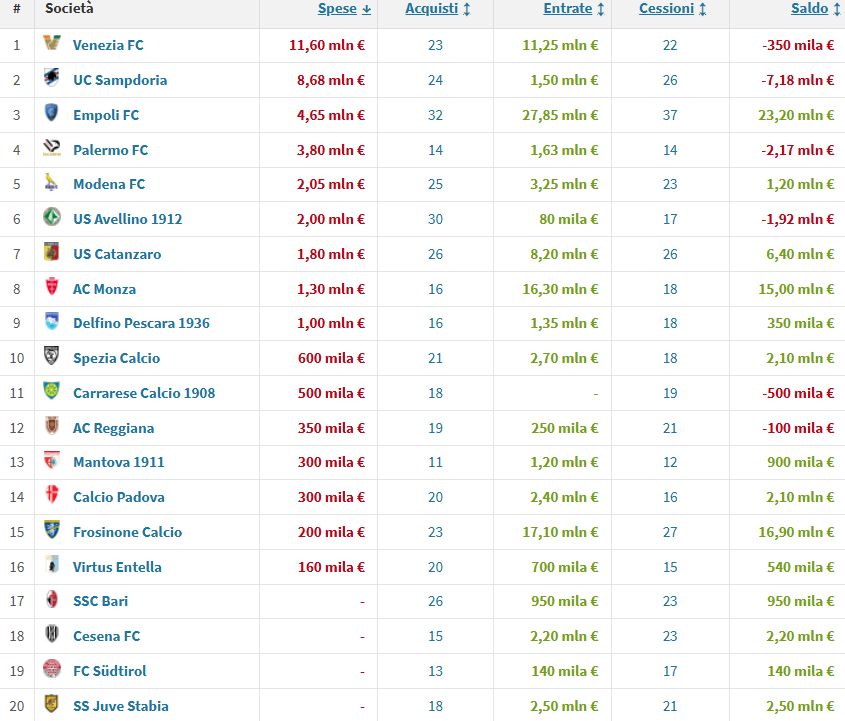The image size is (845, 721).
Task: Open the Virtus Entella club page
Action: (x=117, y=567)
